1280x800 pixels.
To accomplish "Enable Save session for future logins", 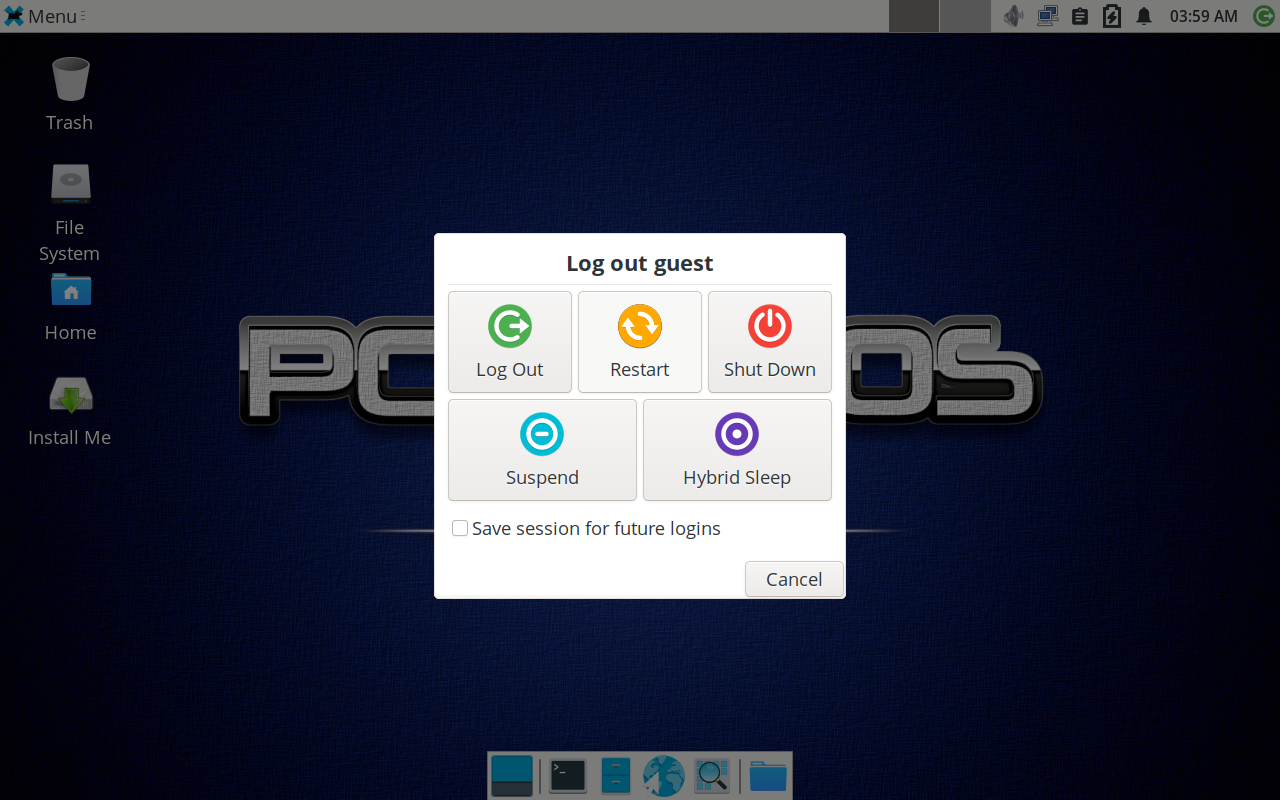I will click(586, 528).
